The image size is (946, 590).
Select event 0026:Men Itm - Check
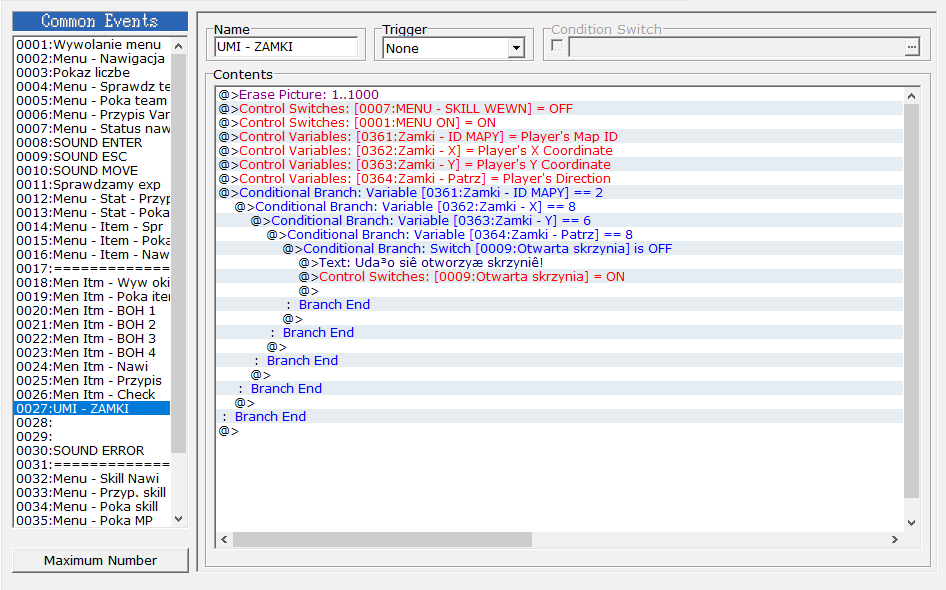click(92, 395)
